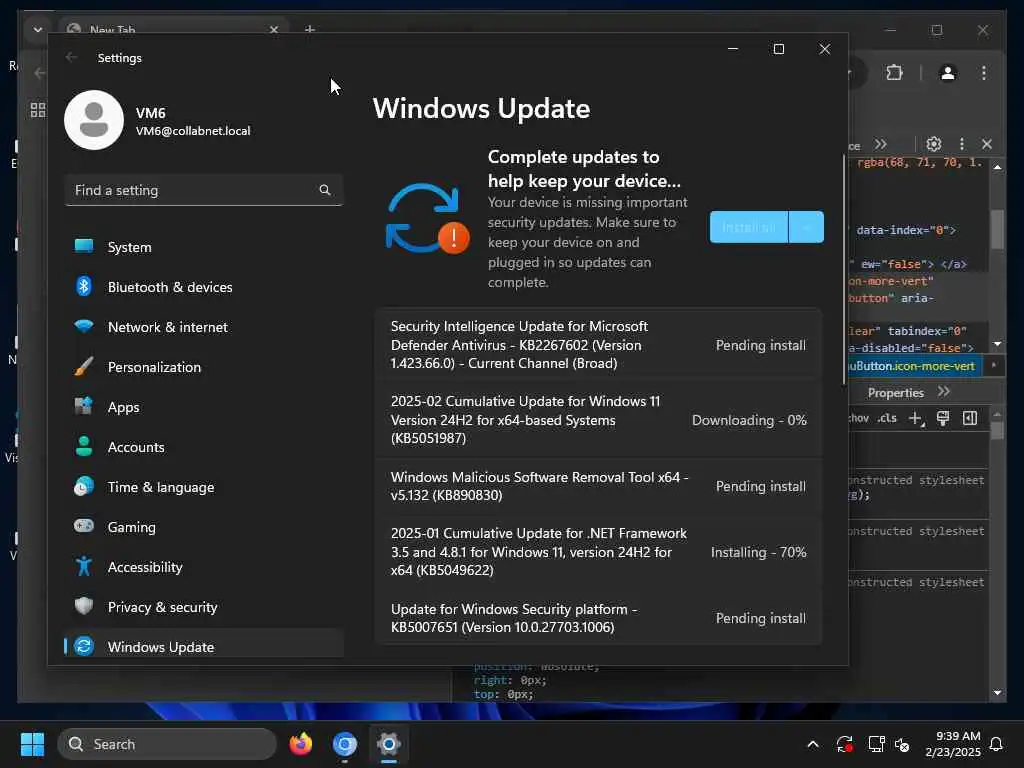Screen dimensions: 1024x768
Task: Open Firefox from the taskbar
Action: pyautogui.click(x=300, y=744)
